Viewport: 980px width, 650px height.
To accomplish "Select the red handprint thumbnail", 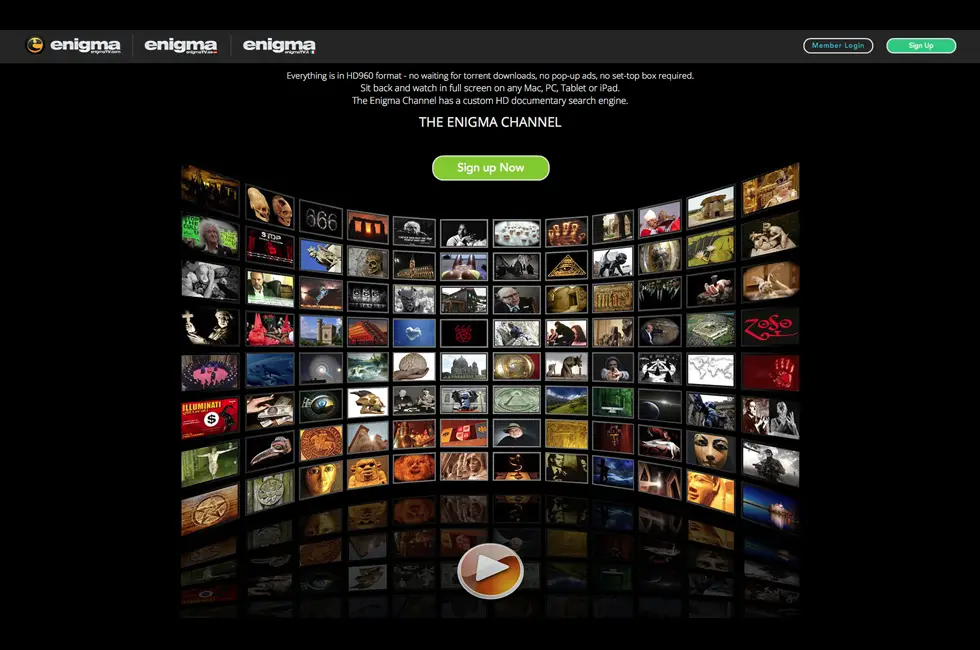I will (770, 372).
